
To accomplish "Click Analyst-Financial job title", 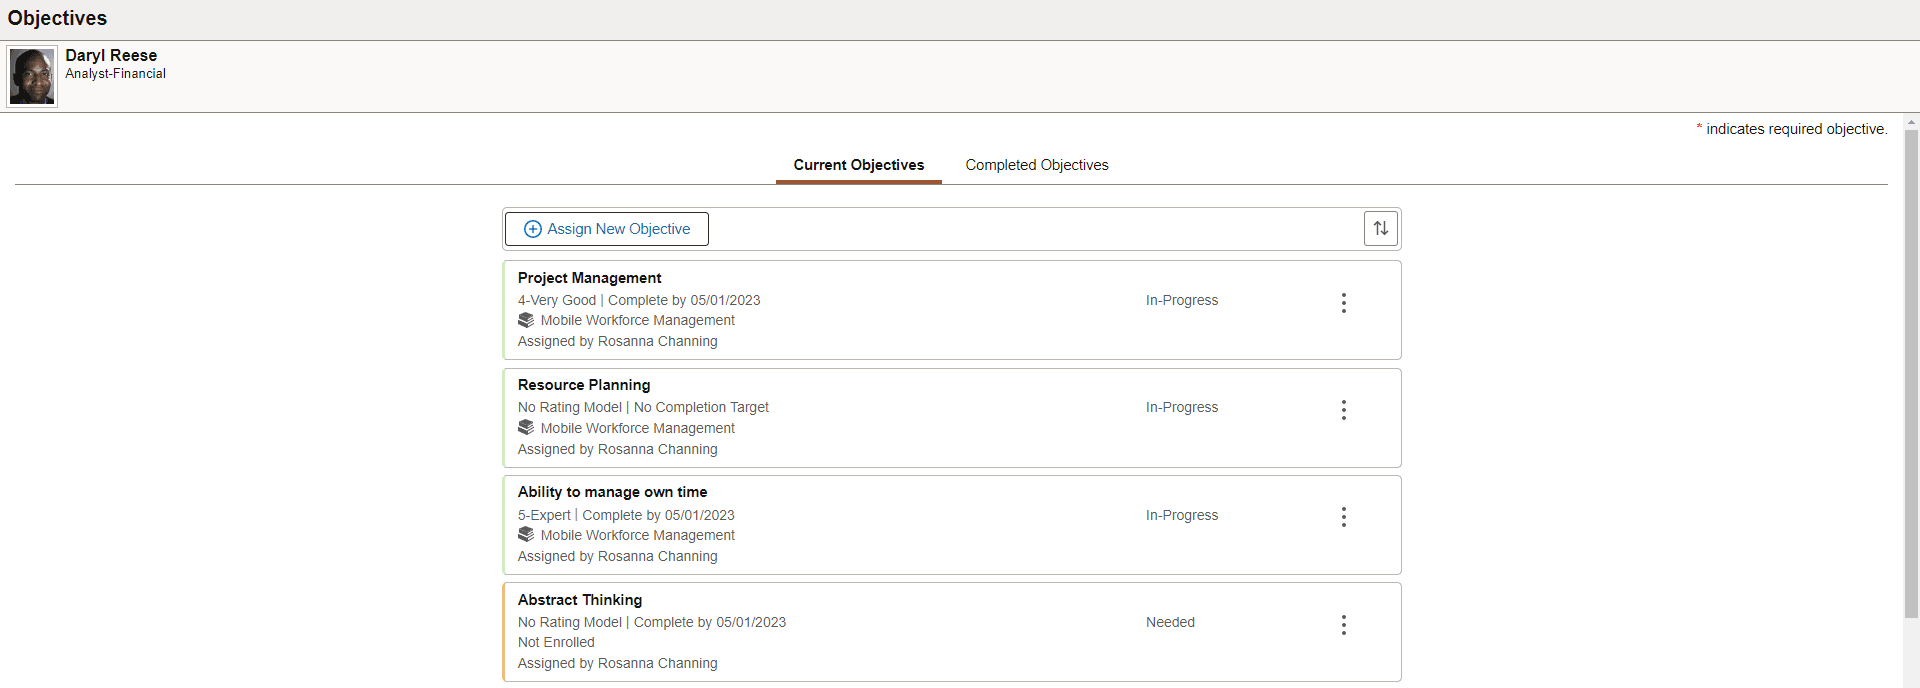I will point(116,74).
